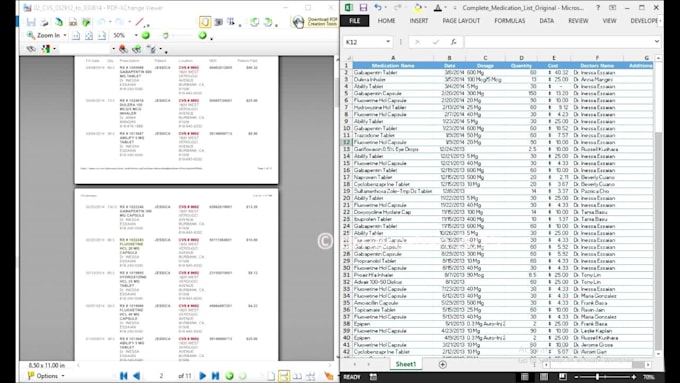680x383 pixels.
Task: Go to last page in PDF viewer
Action: [215, 376]
